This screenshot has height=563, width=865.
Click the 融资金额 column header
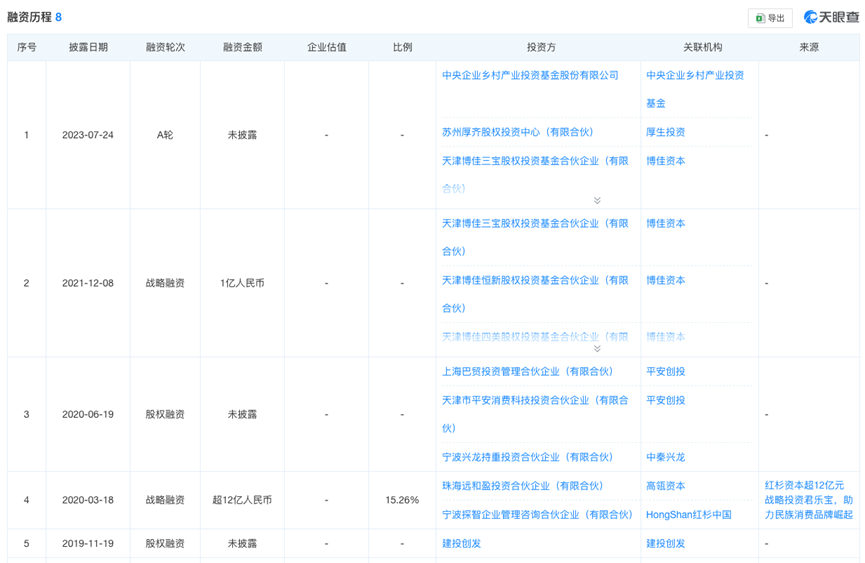[x=243, y=47]
